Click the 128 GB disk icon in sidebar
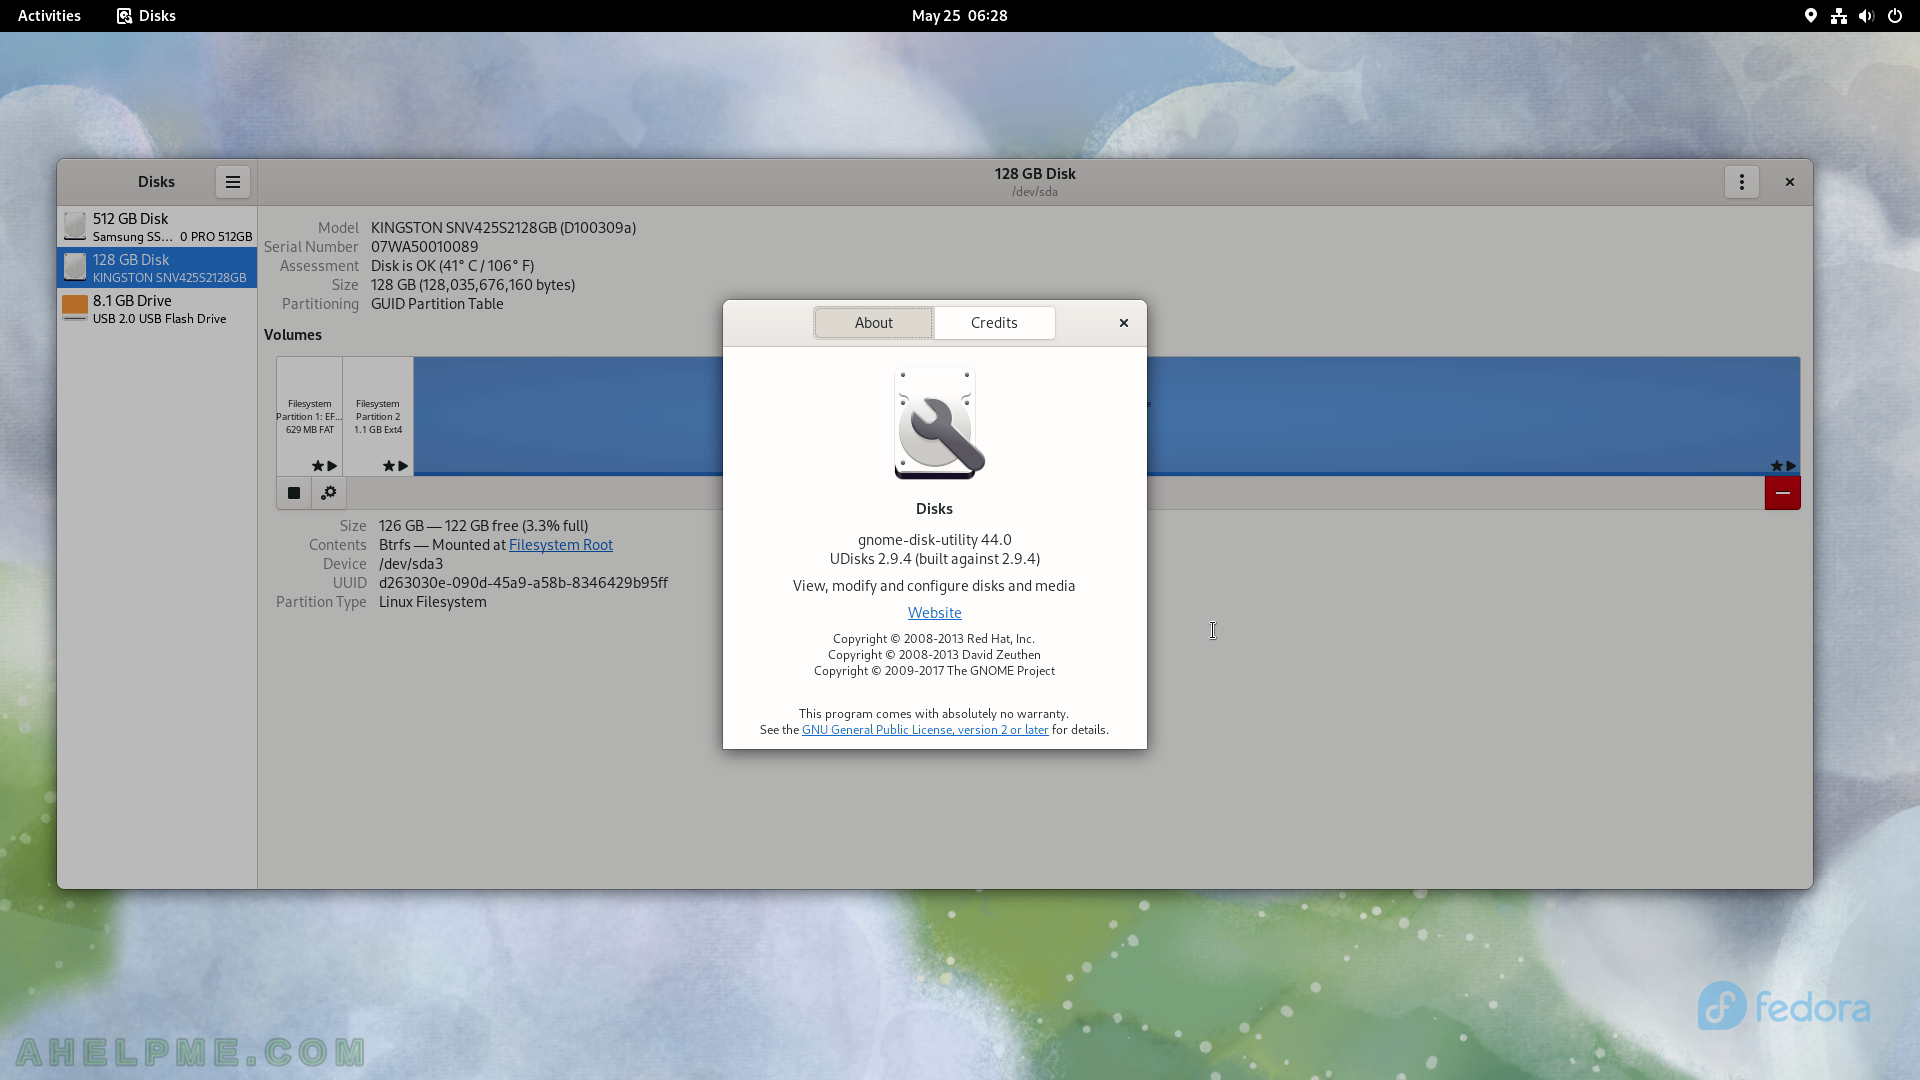Image resolution: width=1920 pixels, height=1080 pixels. point(75,267)
